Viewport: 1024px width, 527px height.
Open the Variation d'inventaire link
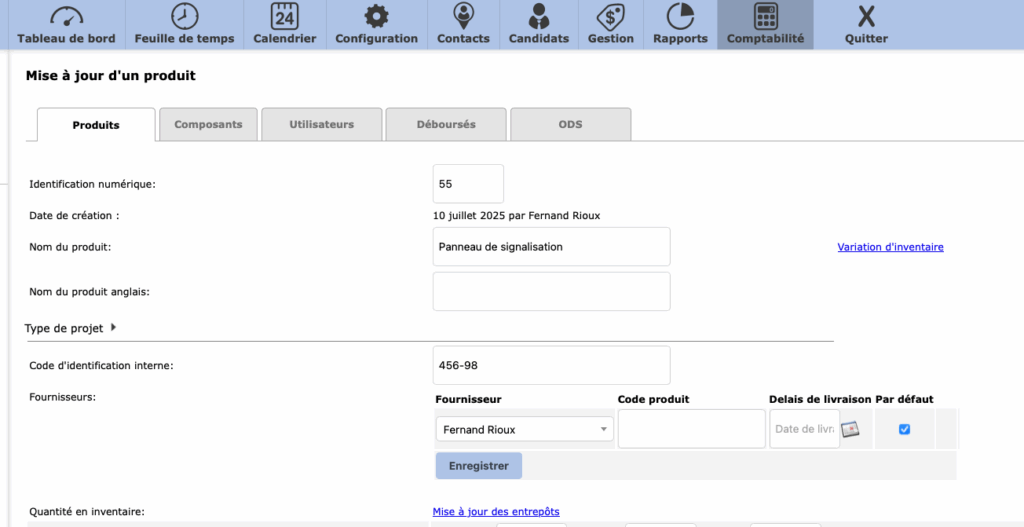tap(890, 247)
